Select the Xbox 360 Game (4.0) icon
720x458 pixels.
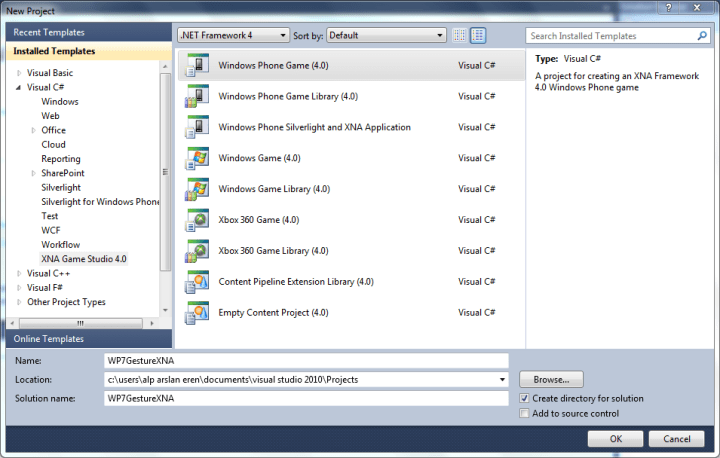click(197, 221)
